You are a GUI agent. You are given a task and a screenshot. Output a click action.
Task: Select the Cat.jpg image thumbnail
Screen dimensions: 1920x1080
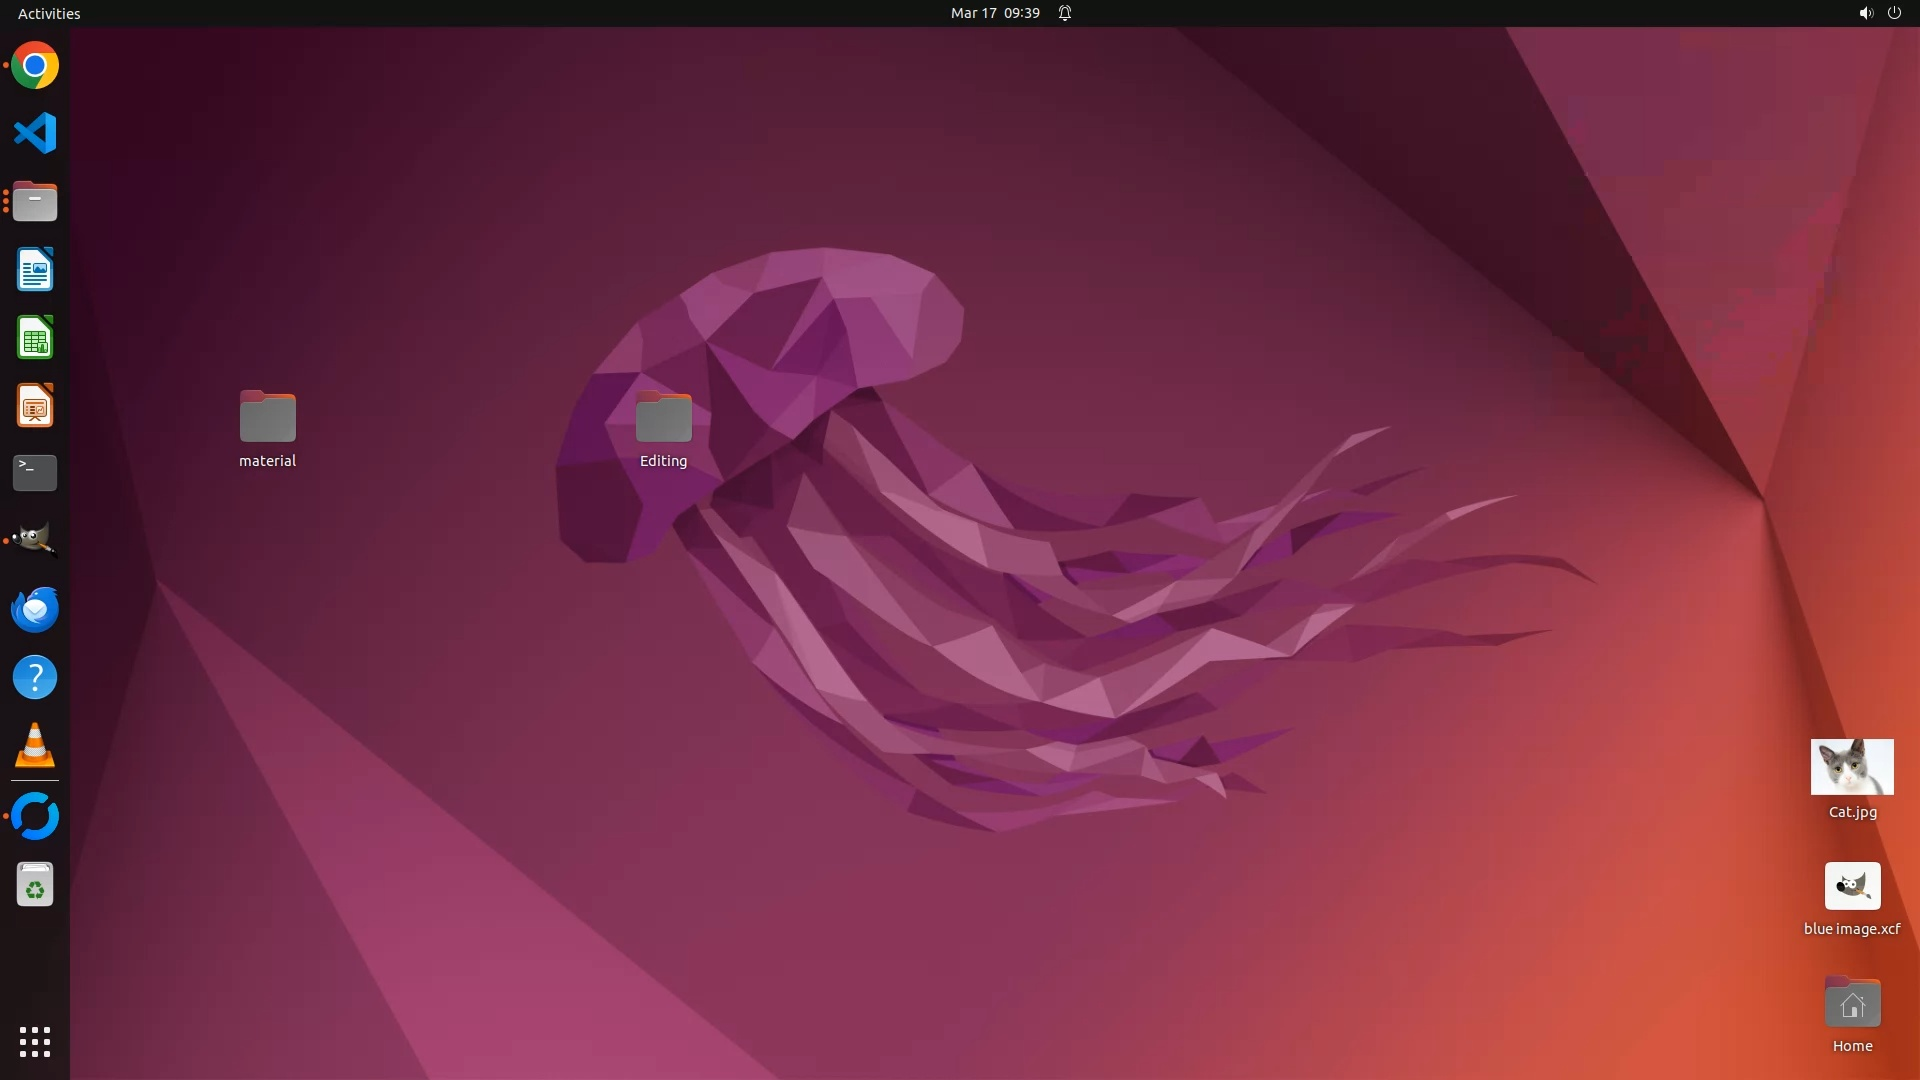1851,767
